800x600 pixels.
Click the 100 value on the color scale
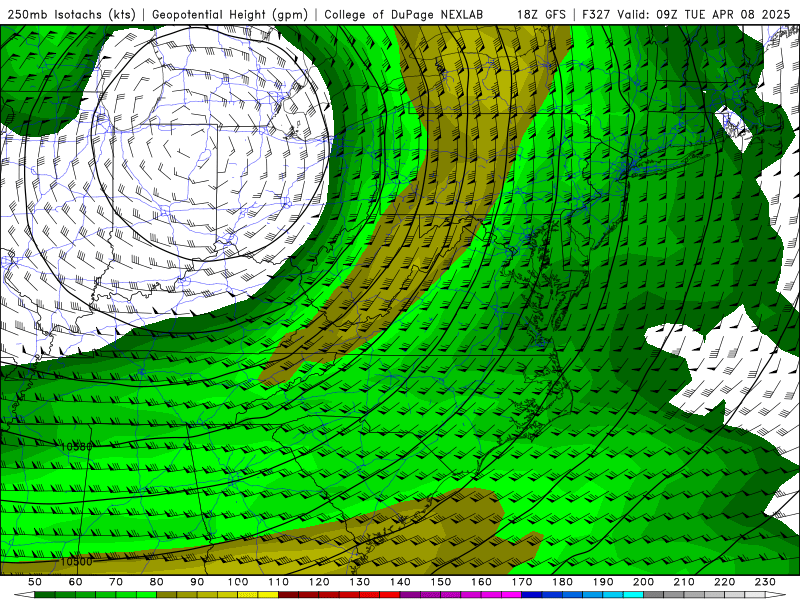point(238,582)
